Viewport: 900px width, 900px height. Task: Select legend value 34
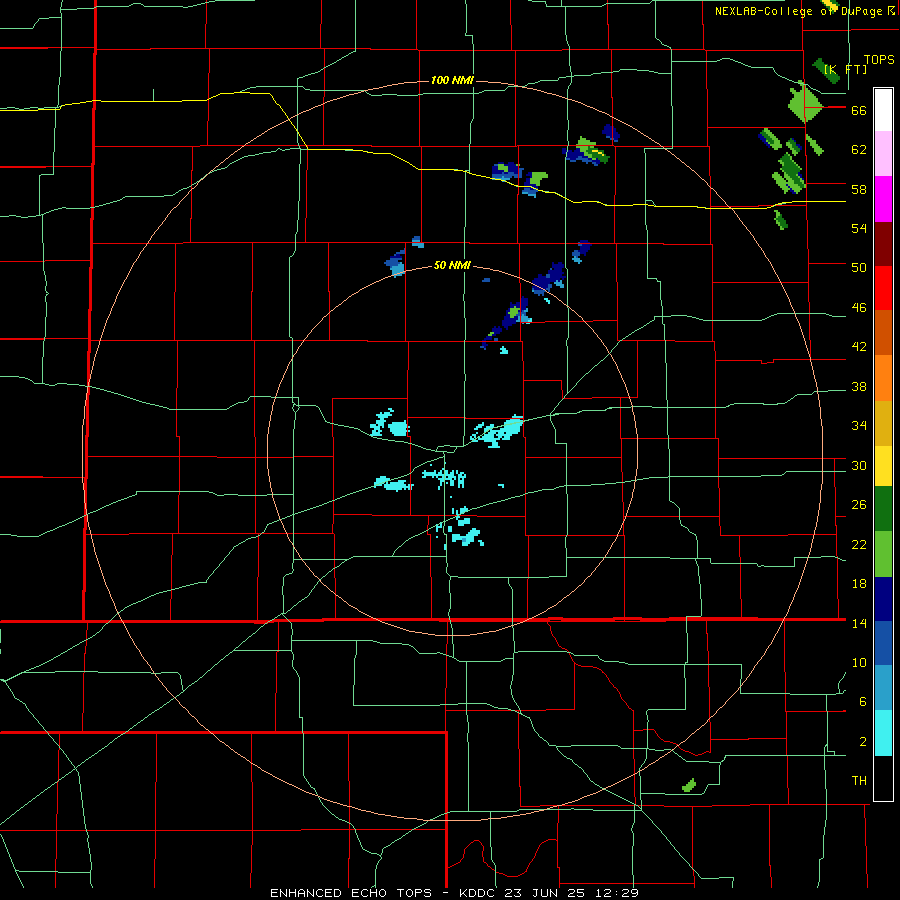tap(859, 426)
